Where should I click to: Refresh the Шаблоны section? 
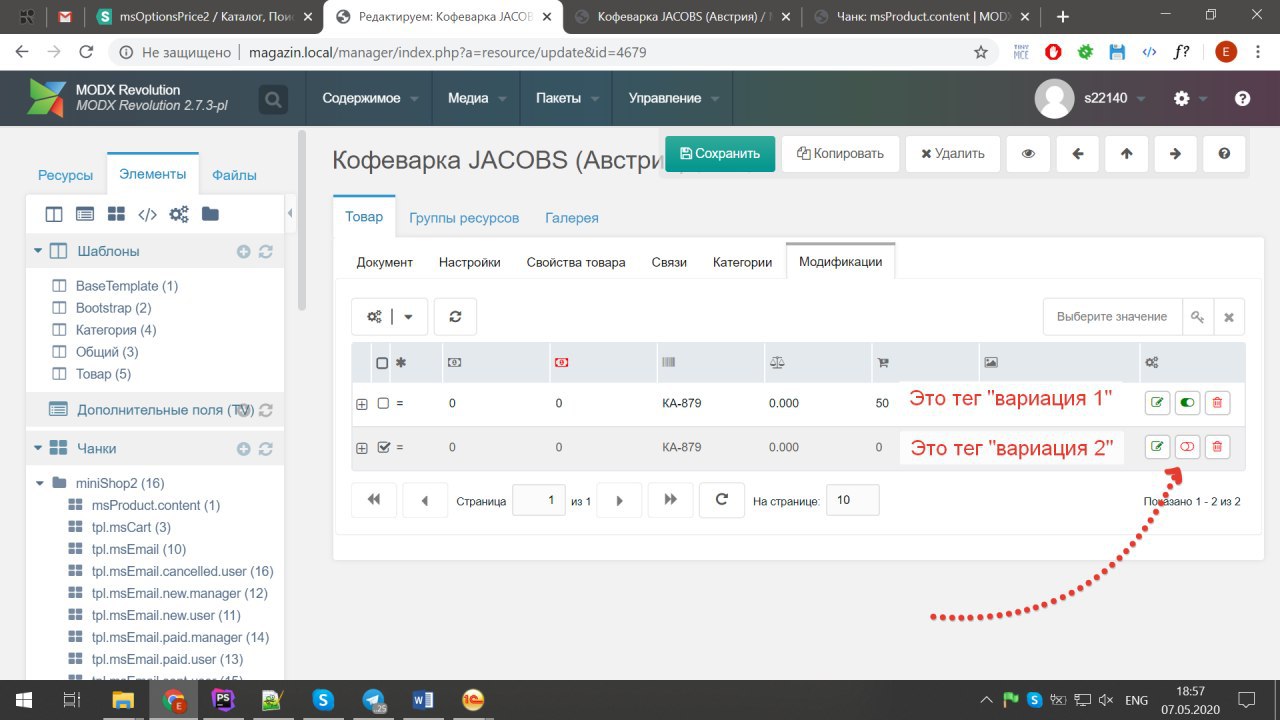[266, 252]
